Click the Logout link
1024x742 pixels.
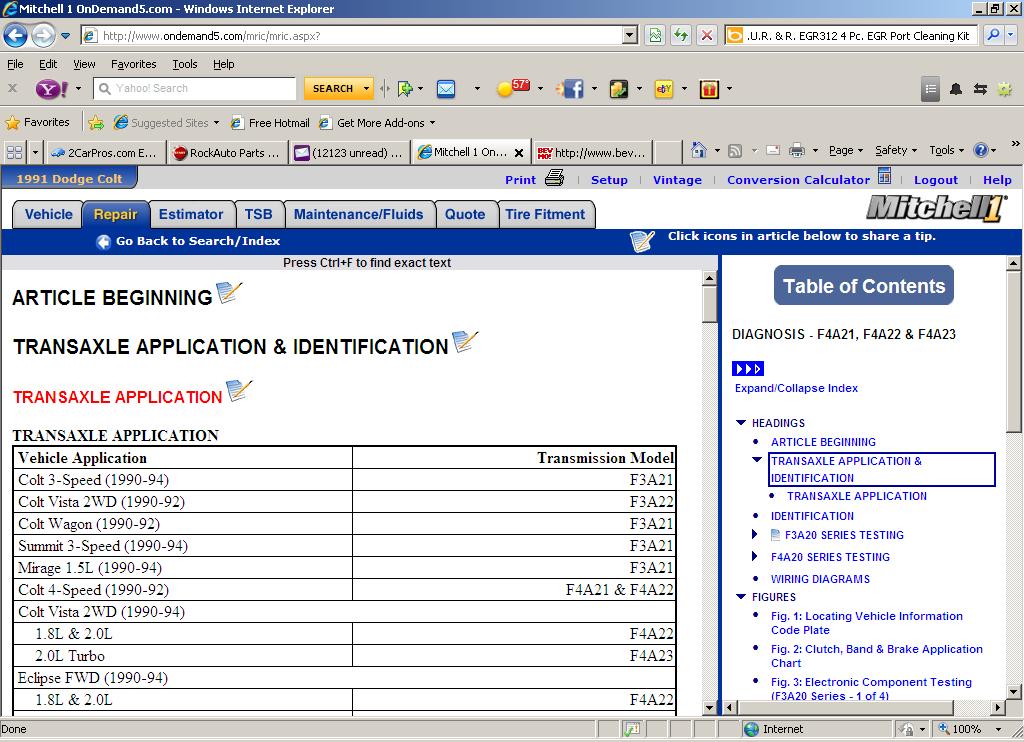click(x=935, y=180)
